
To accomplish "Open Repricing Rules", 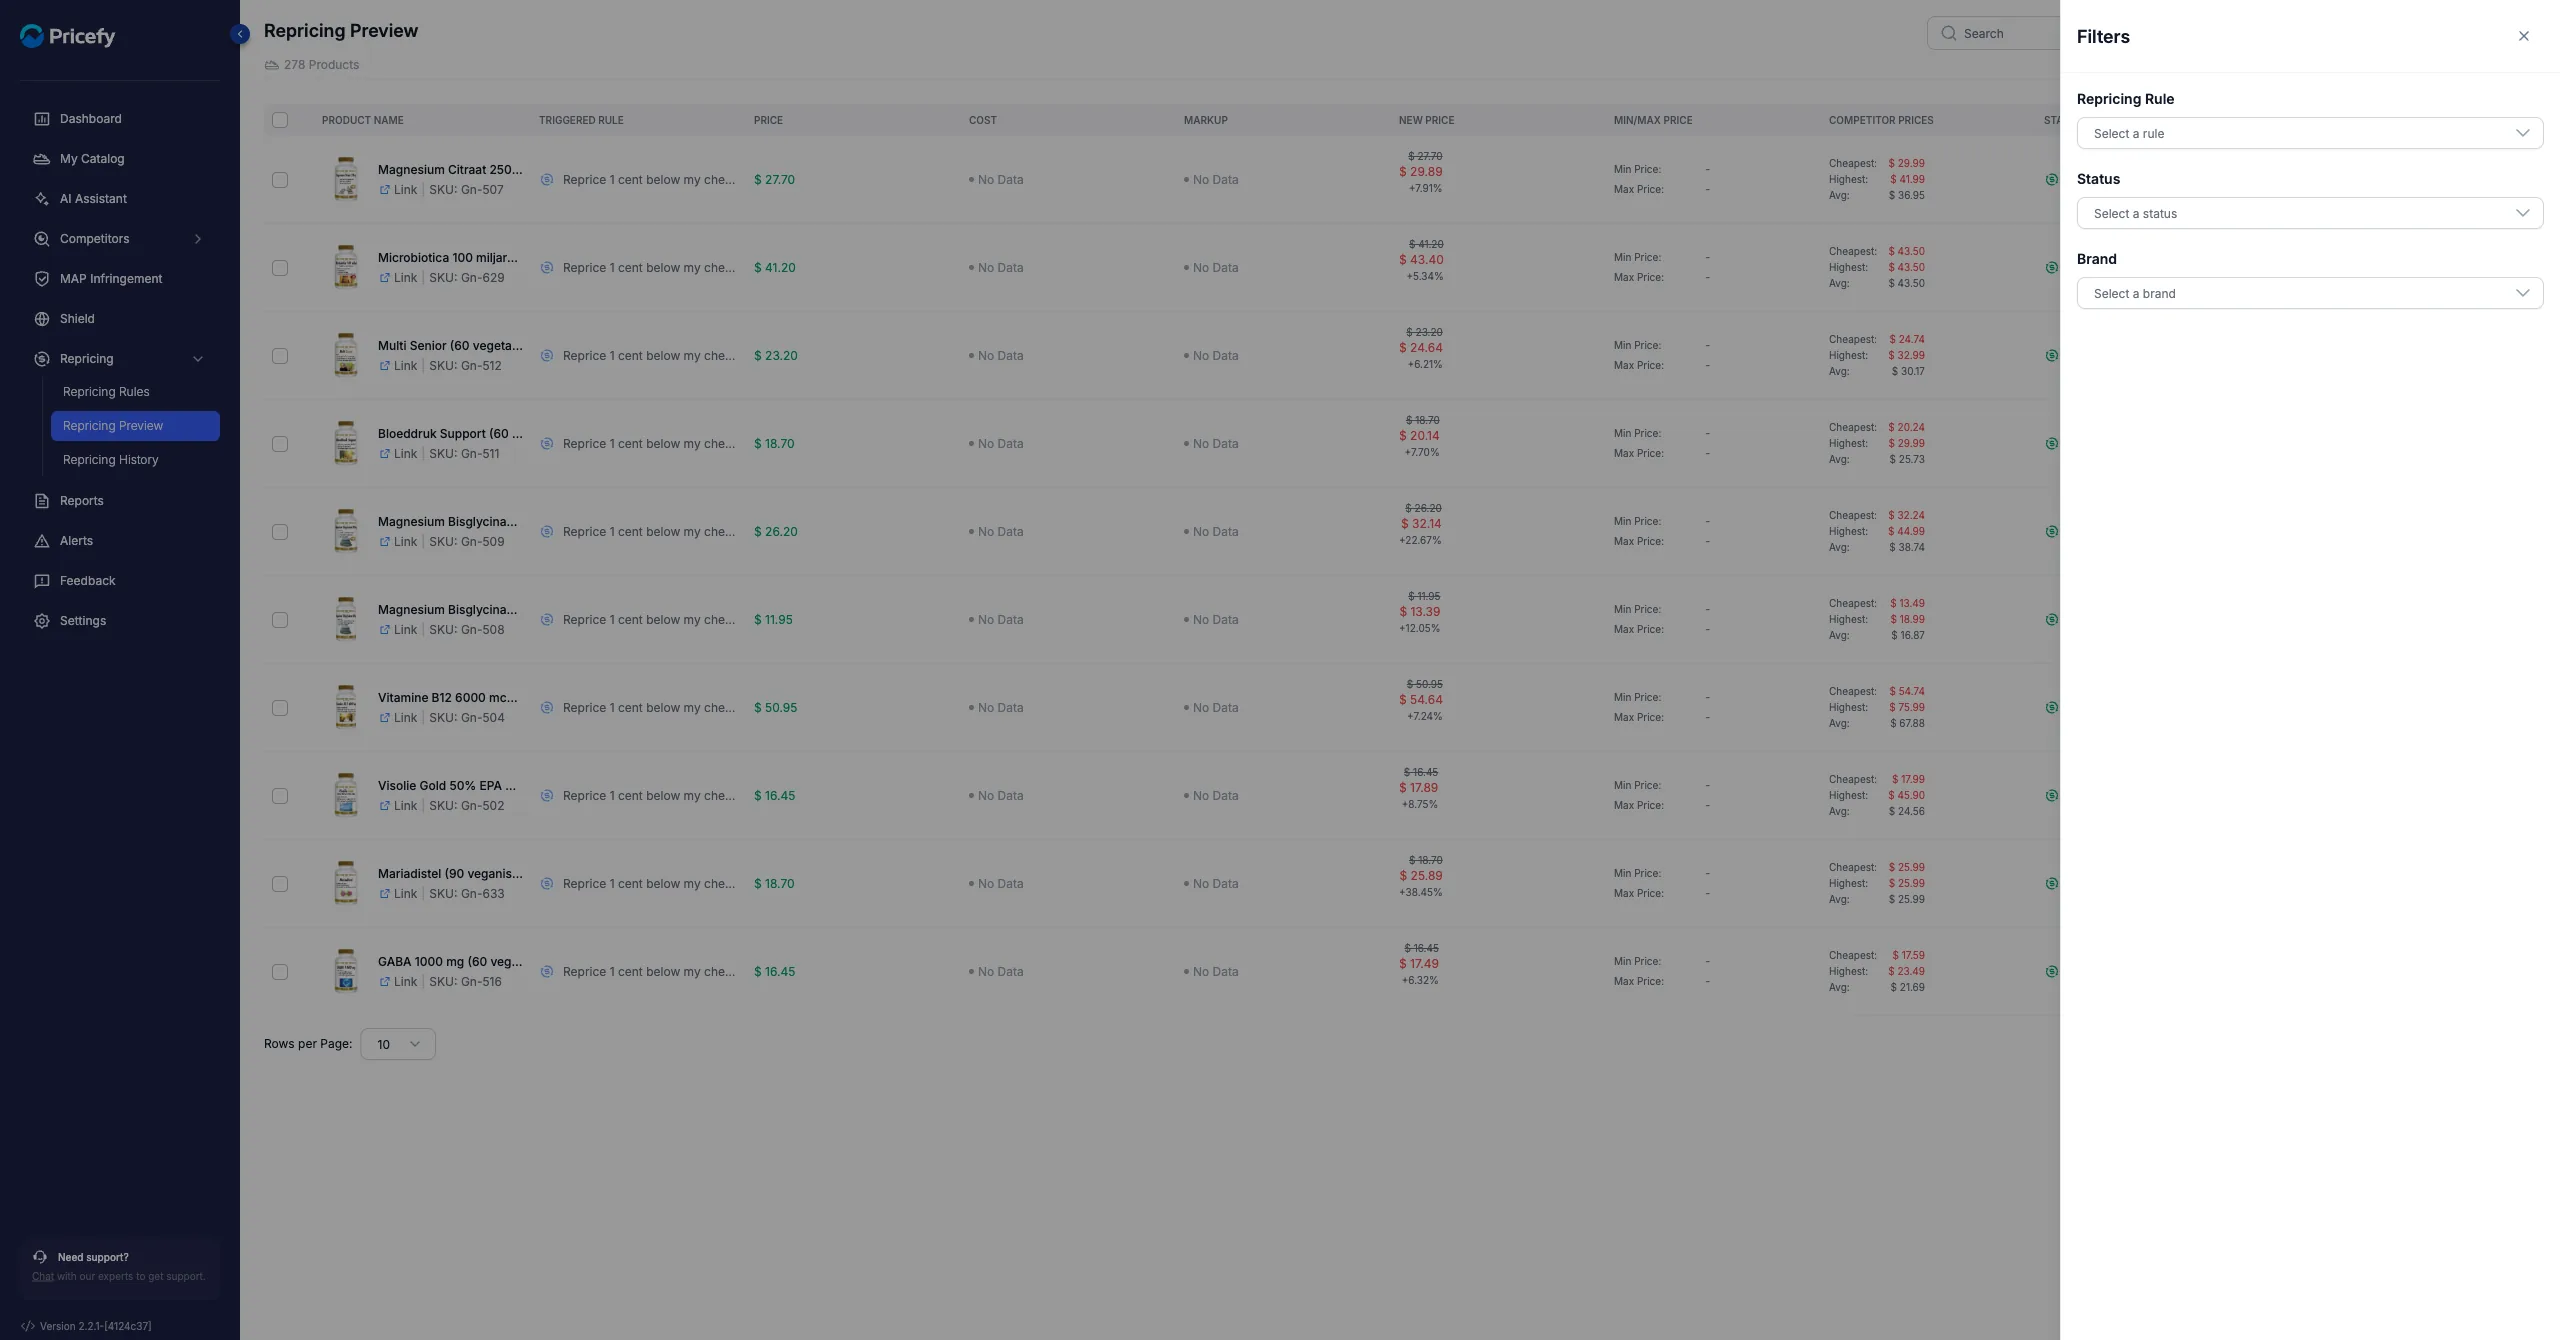I will (x=106, y=392).
